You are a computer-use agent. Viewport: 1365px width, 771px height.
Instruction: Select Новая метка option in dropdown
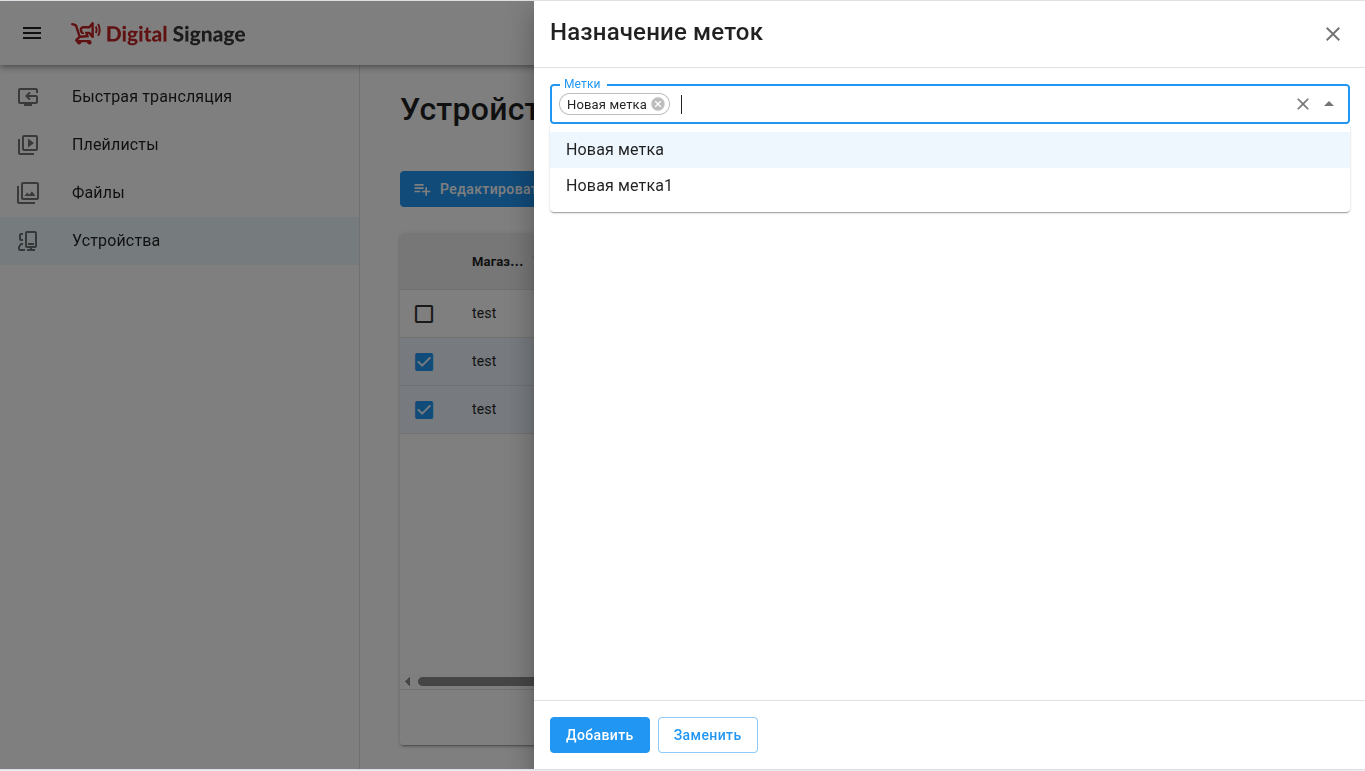click(x=950, y=150)
